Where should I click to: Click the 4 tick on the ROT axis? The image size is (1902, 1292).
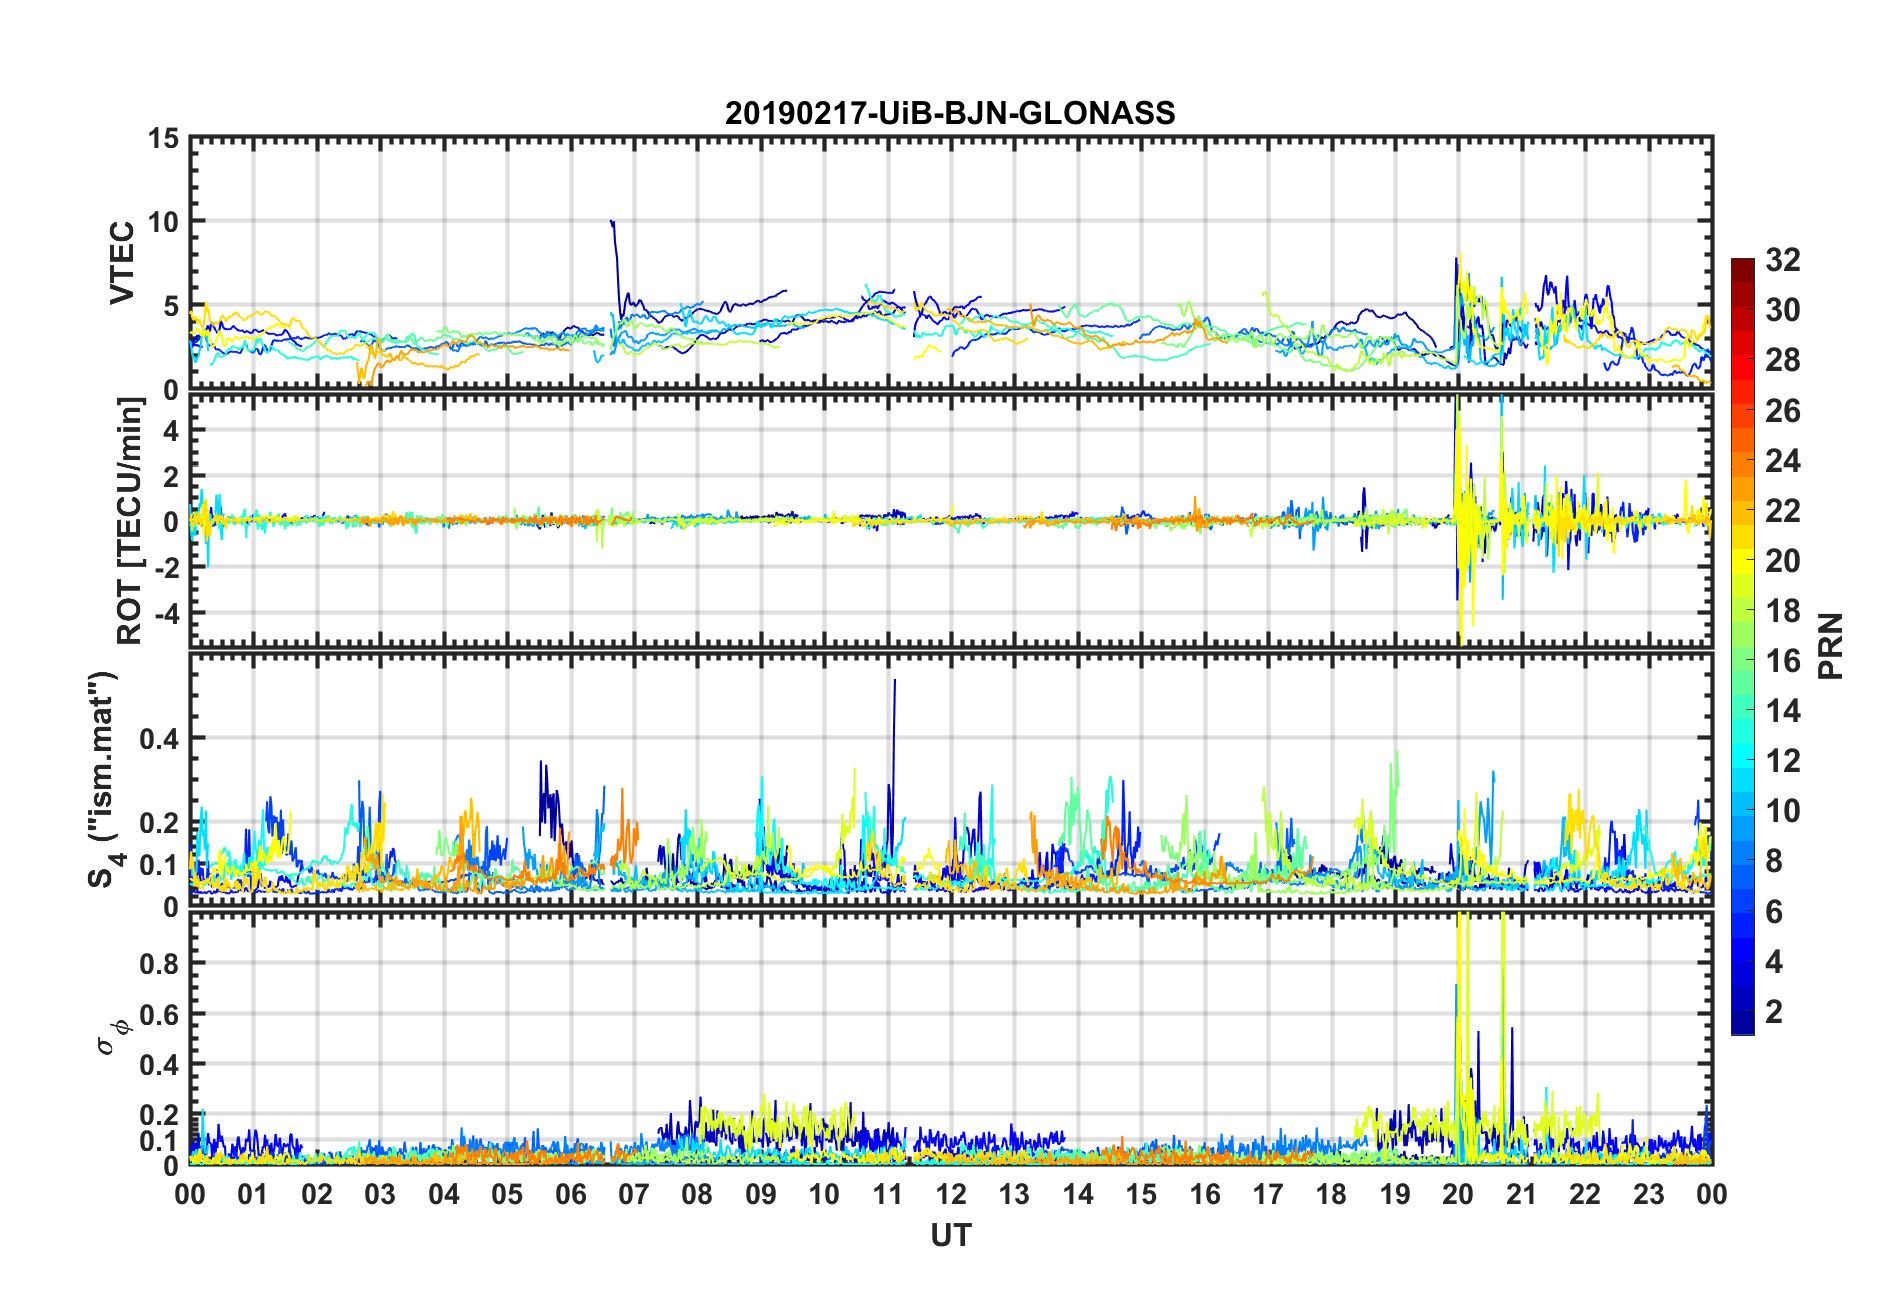[171, 430]
